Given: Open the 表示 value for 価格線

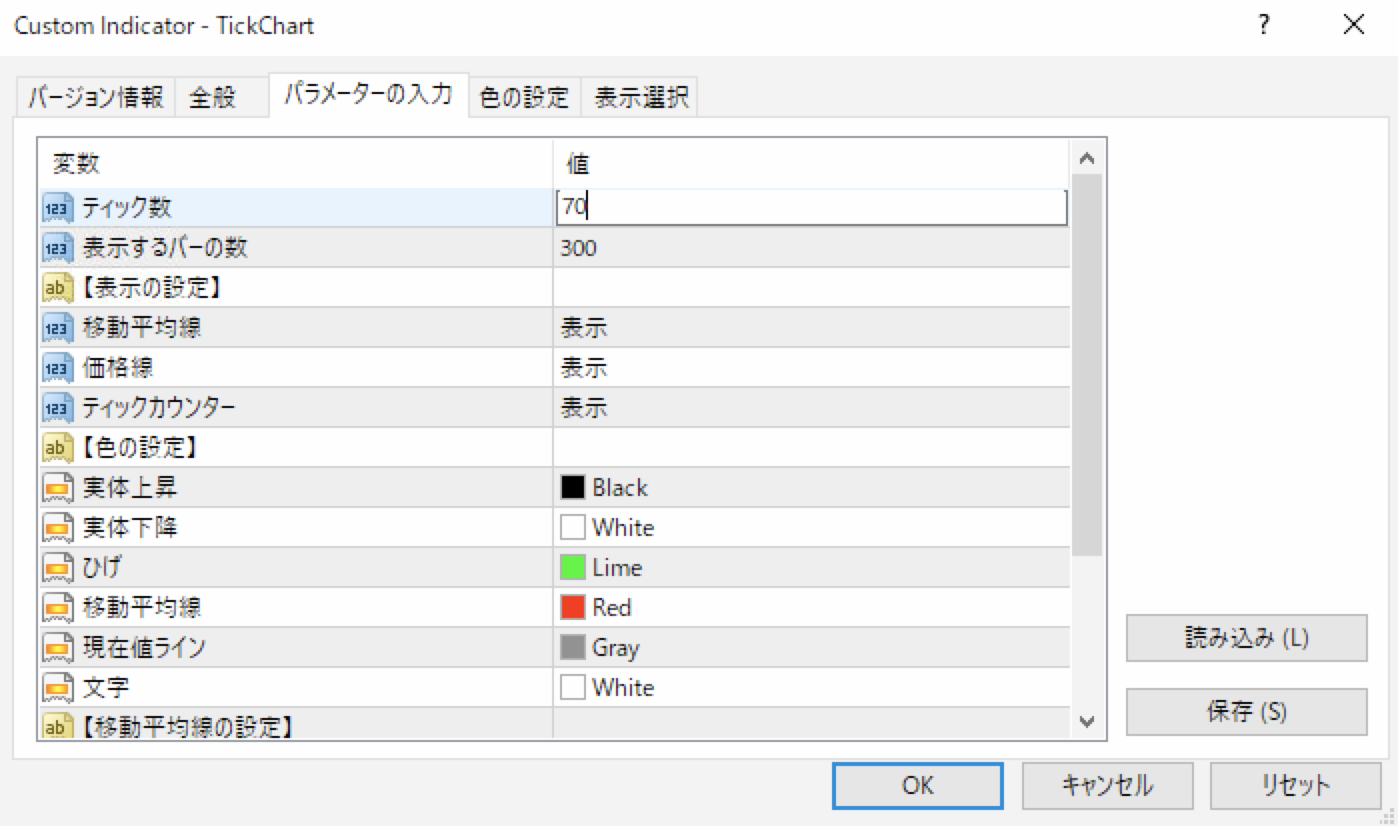Looking at the screenshot, I should [584, 368].
